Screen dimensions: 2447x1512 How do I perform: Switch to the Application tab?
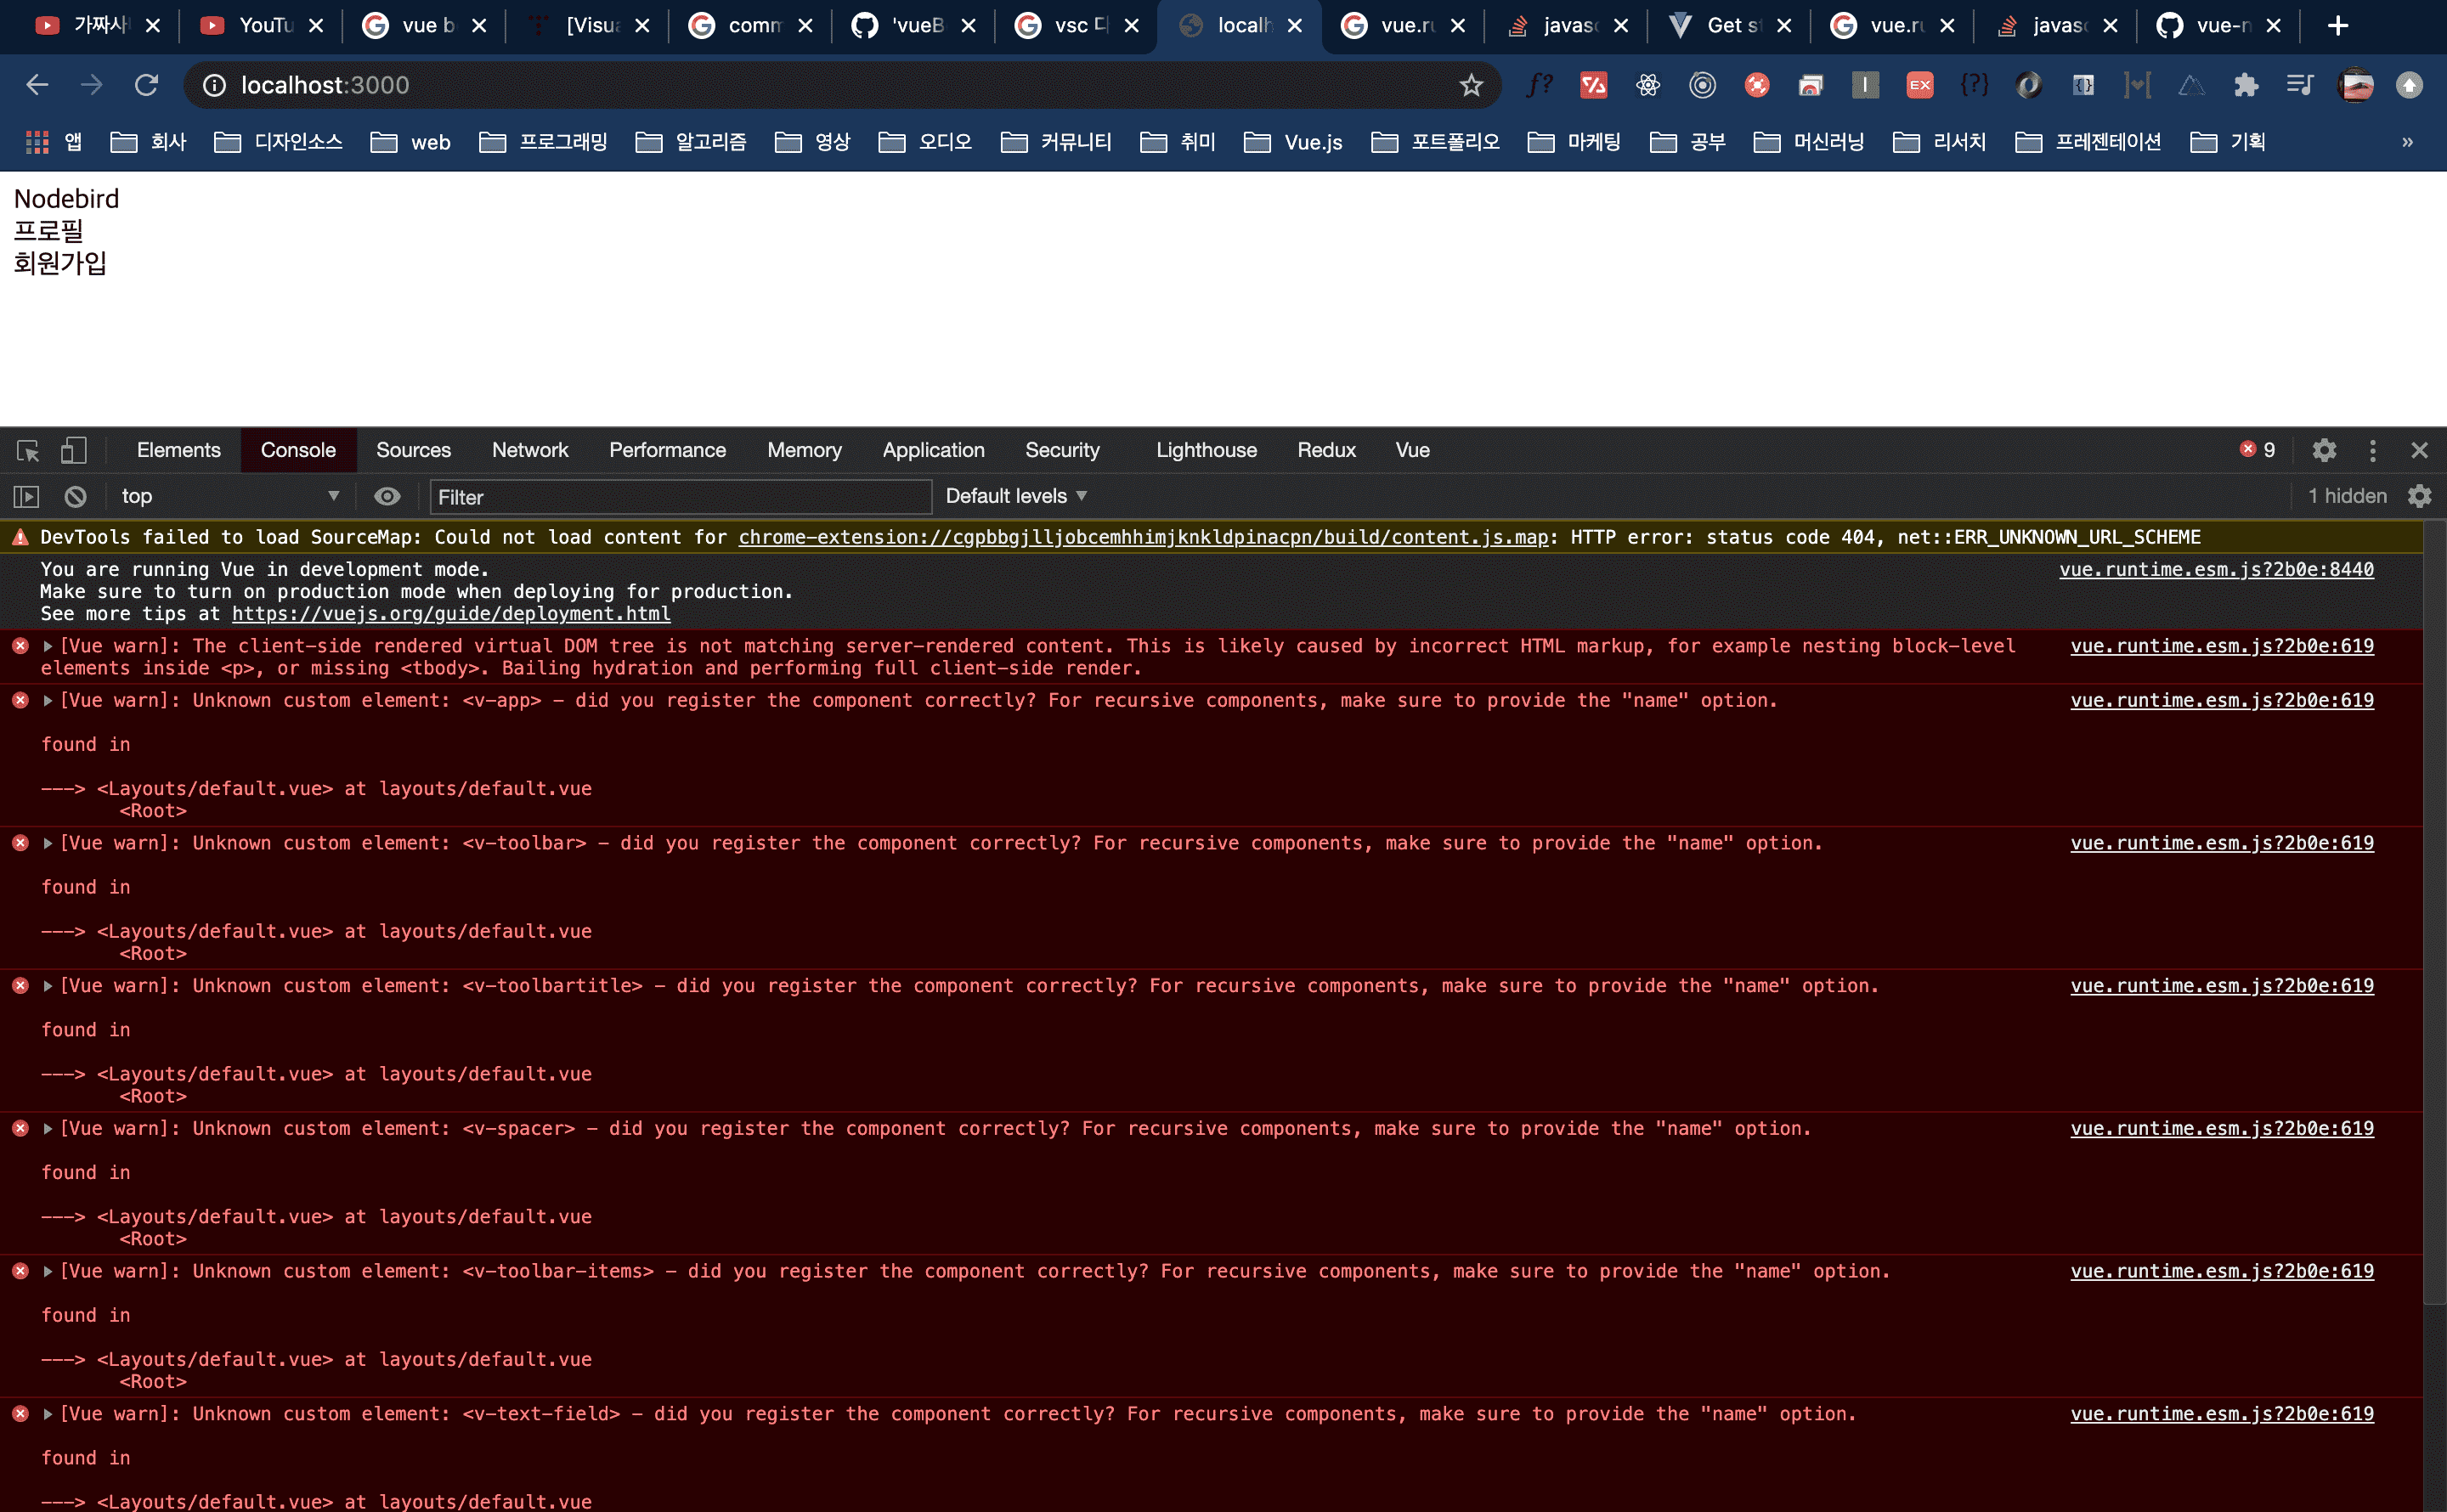coord(933,450)
